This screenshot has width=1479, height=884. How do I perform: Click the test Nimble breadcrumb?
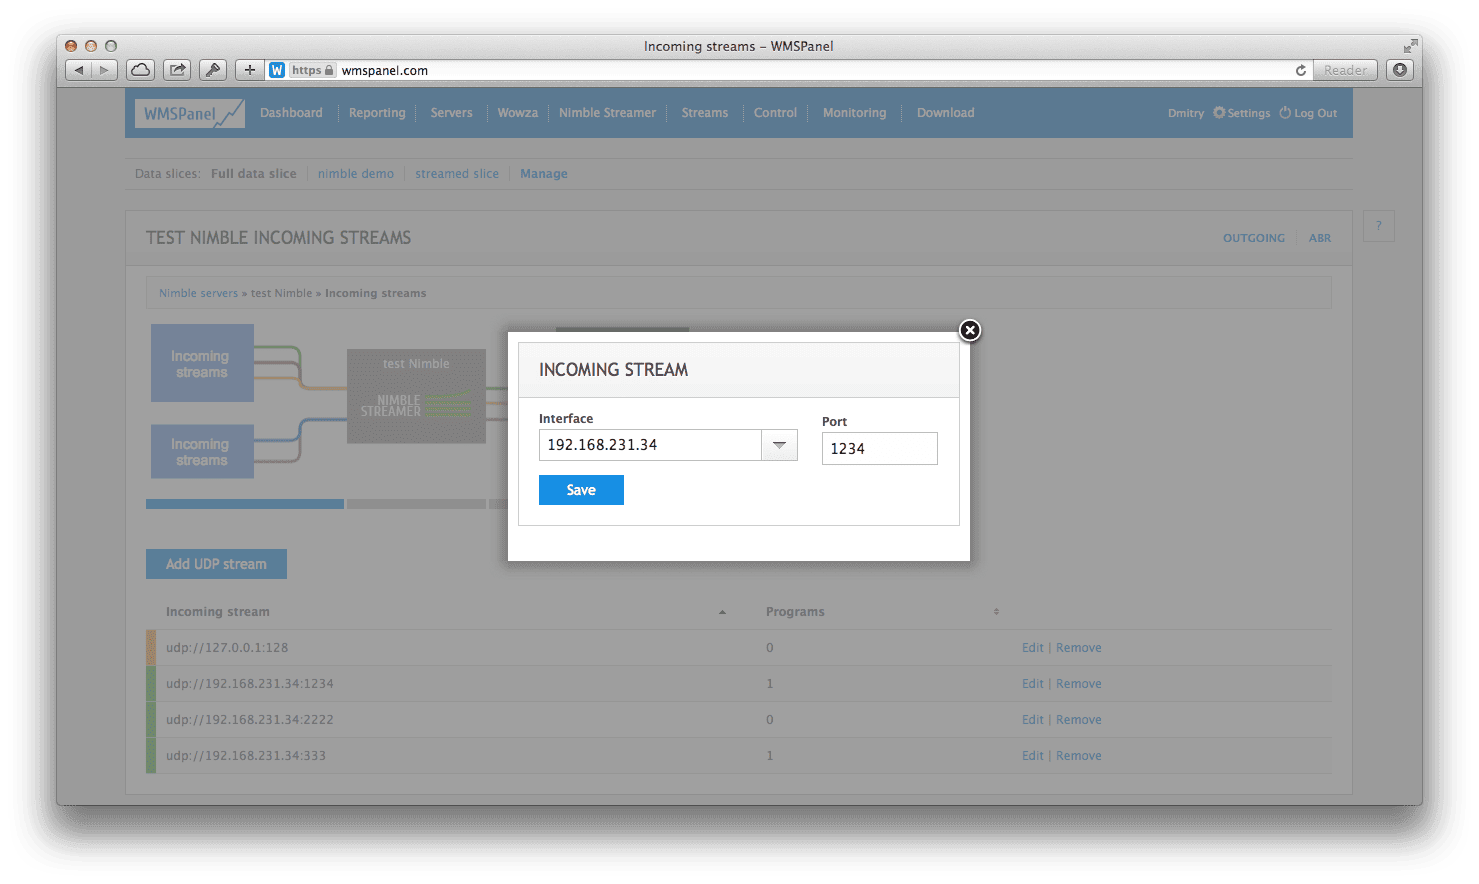(x=281, y=293)
